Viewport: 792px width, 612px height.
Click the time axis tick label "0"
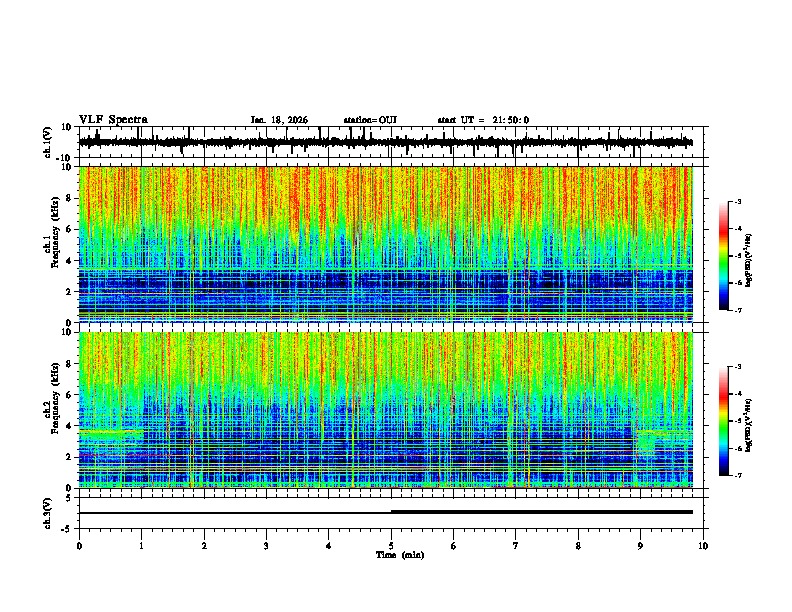[x=79, y=546]
